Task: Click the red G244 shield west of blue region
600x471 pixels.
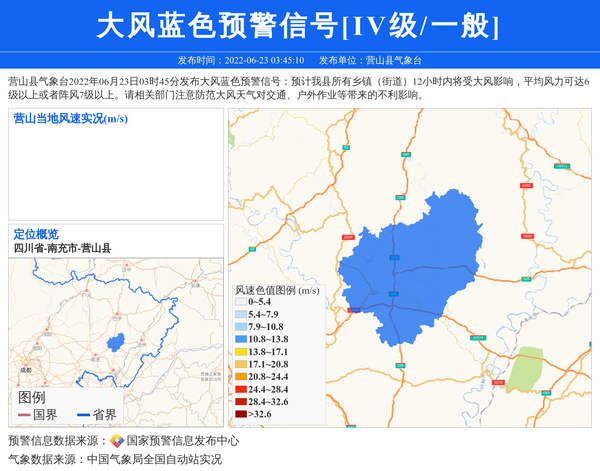Action: point(348,237)
